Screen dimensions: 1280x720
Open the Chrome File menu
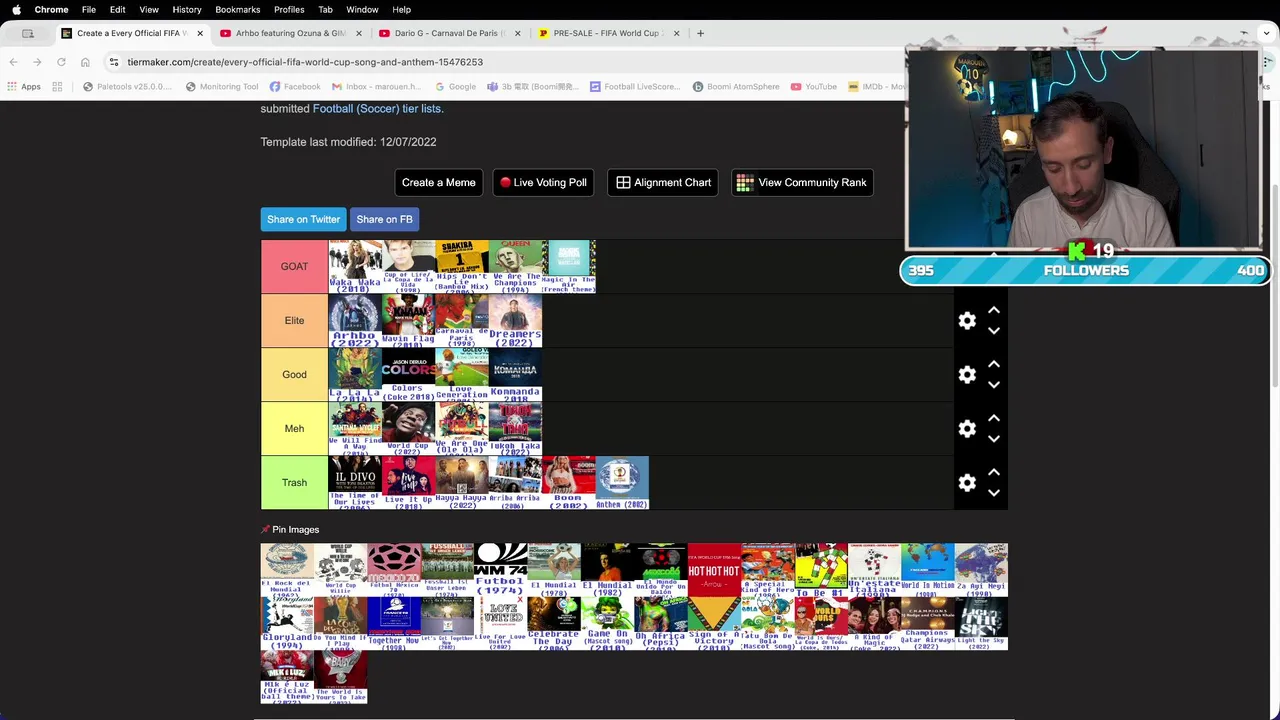pyautogui.click(x=89, y=9)
